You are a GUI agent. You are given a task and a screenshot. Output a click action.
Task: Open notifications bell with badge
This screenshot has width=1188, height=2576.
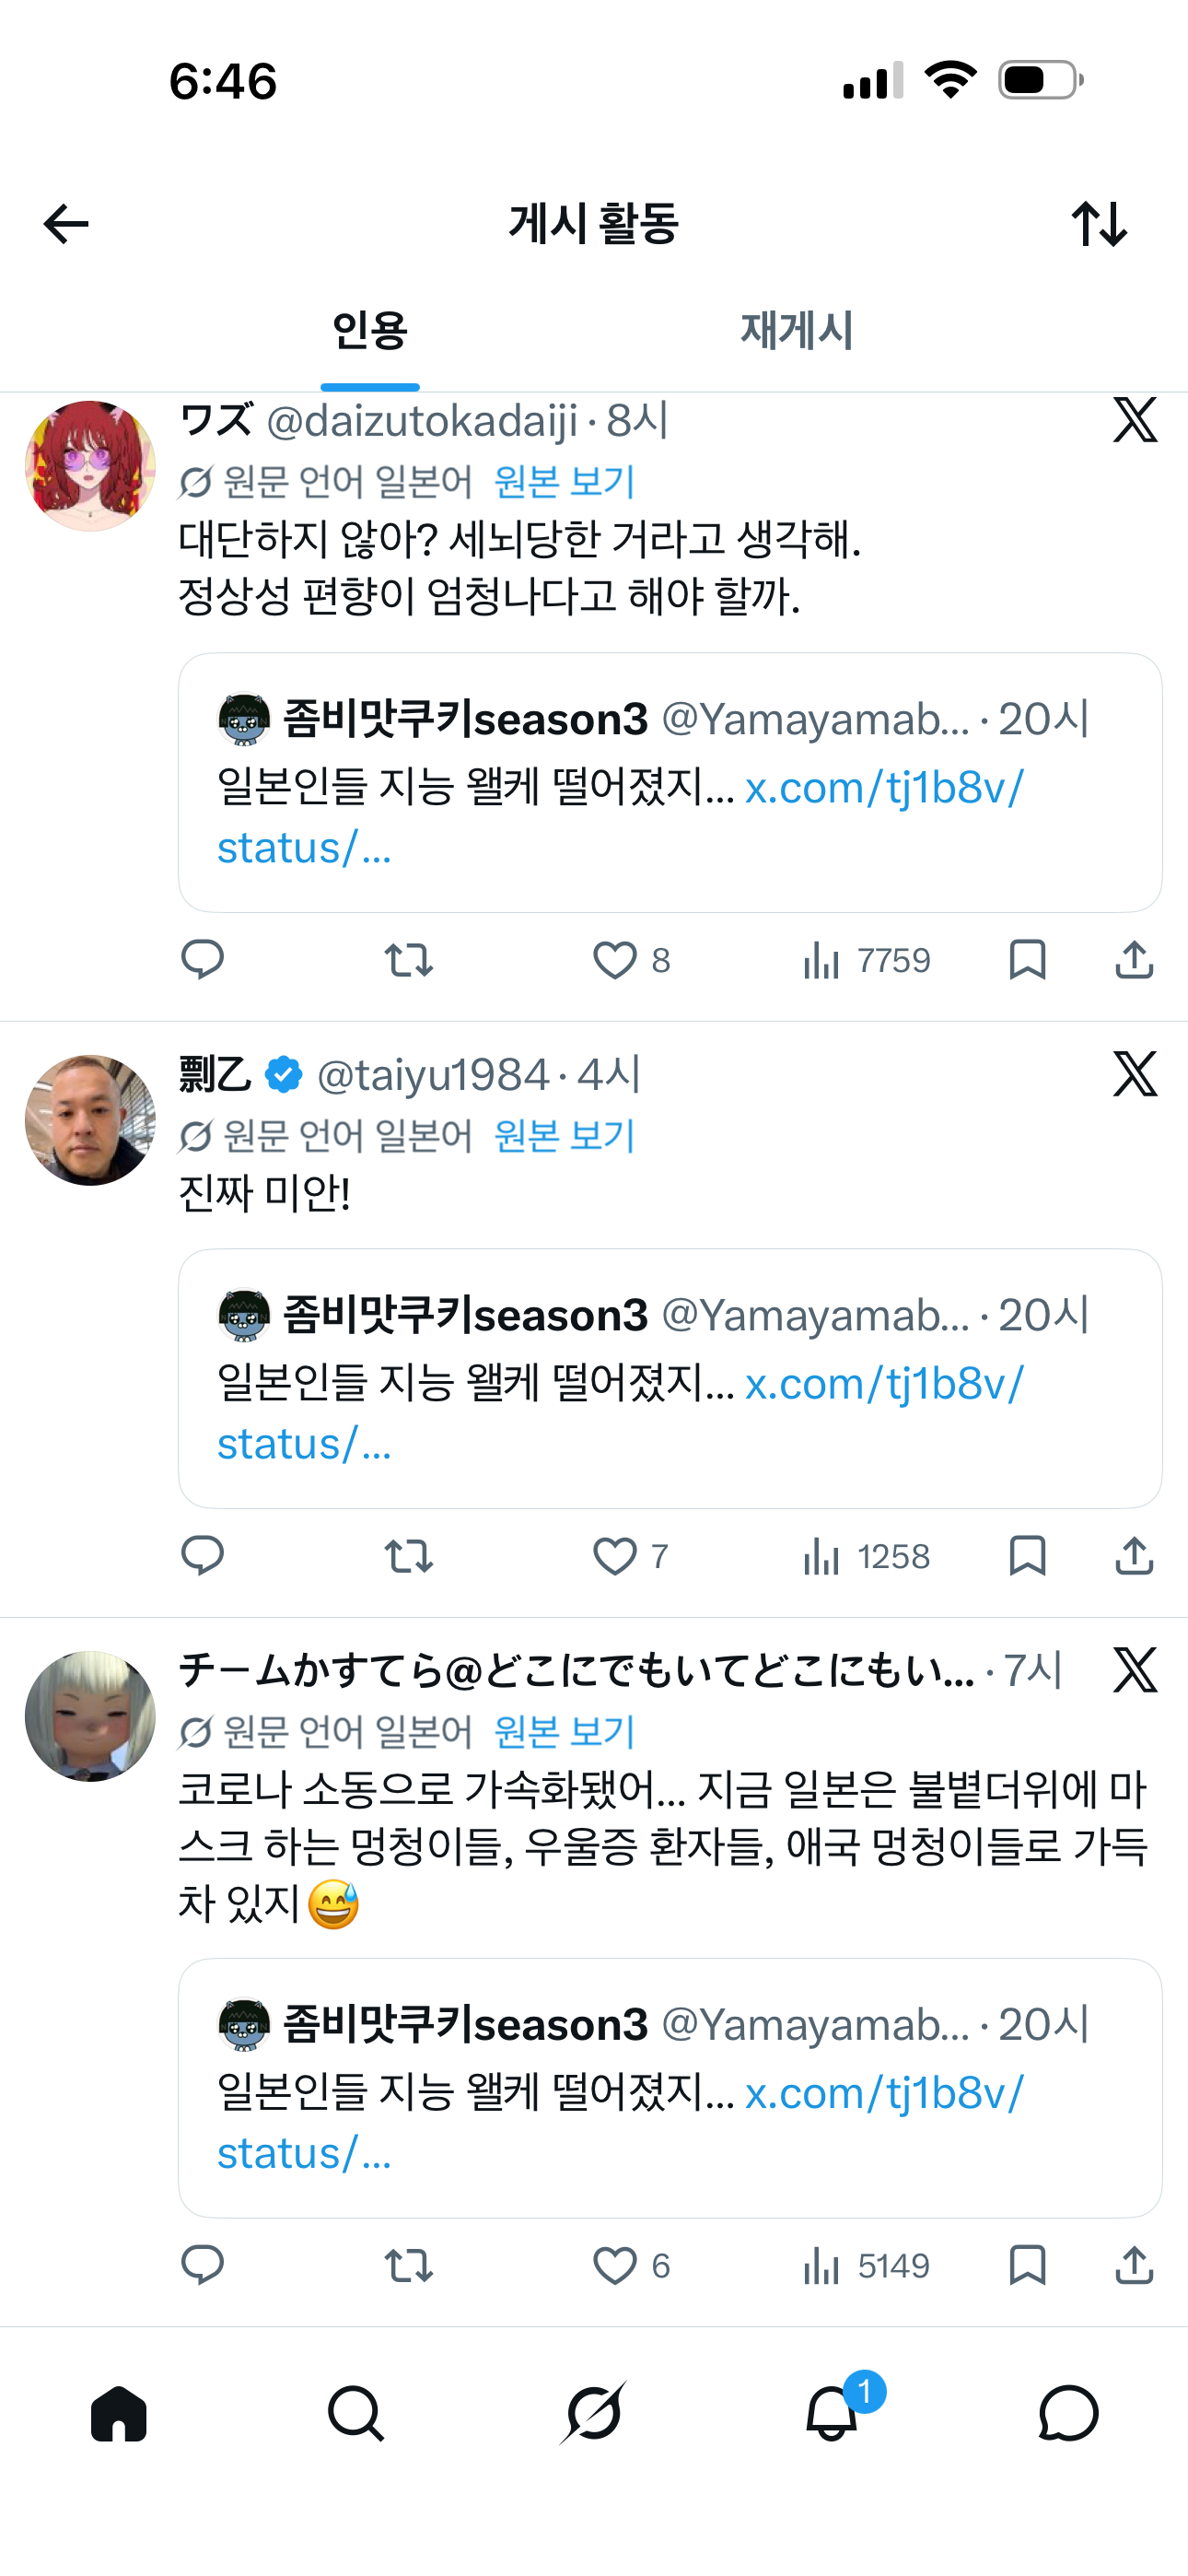click(x=832, y=2412)
